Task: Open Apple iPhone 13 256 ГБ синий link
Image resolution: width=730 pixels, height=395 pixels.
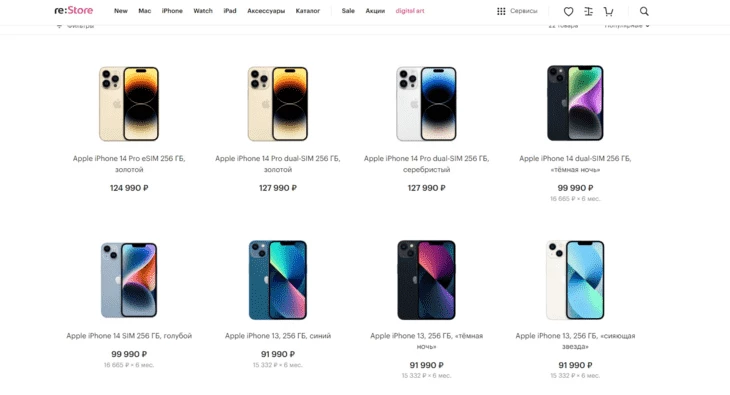Action: (278, 336)
